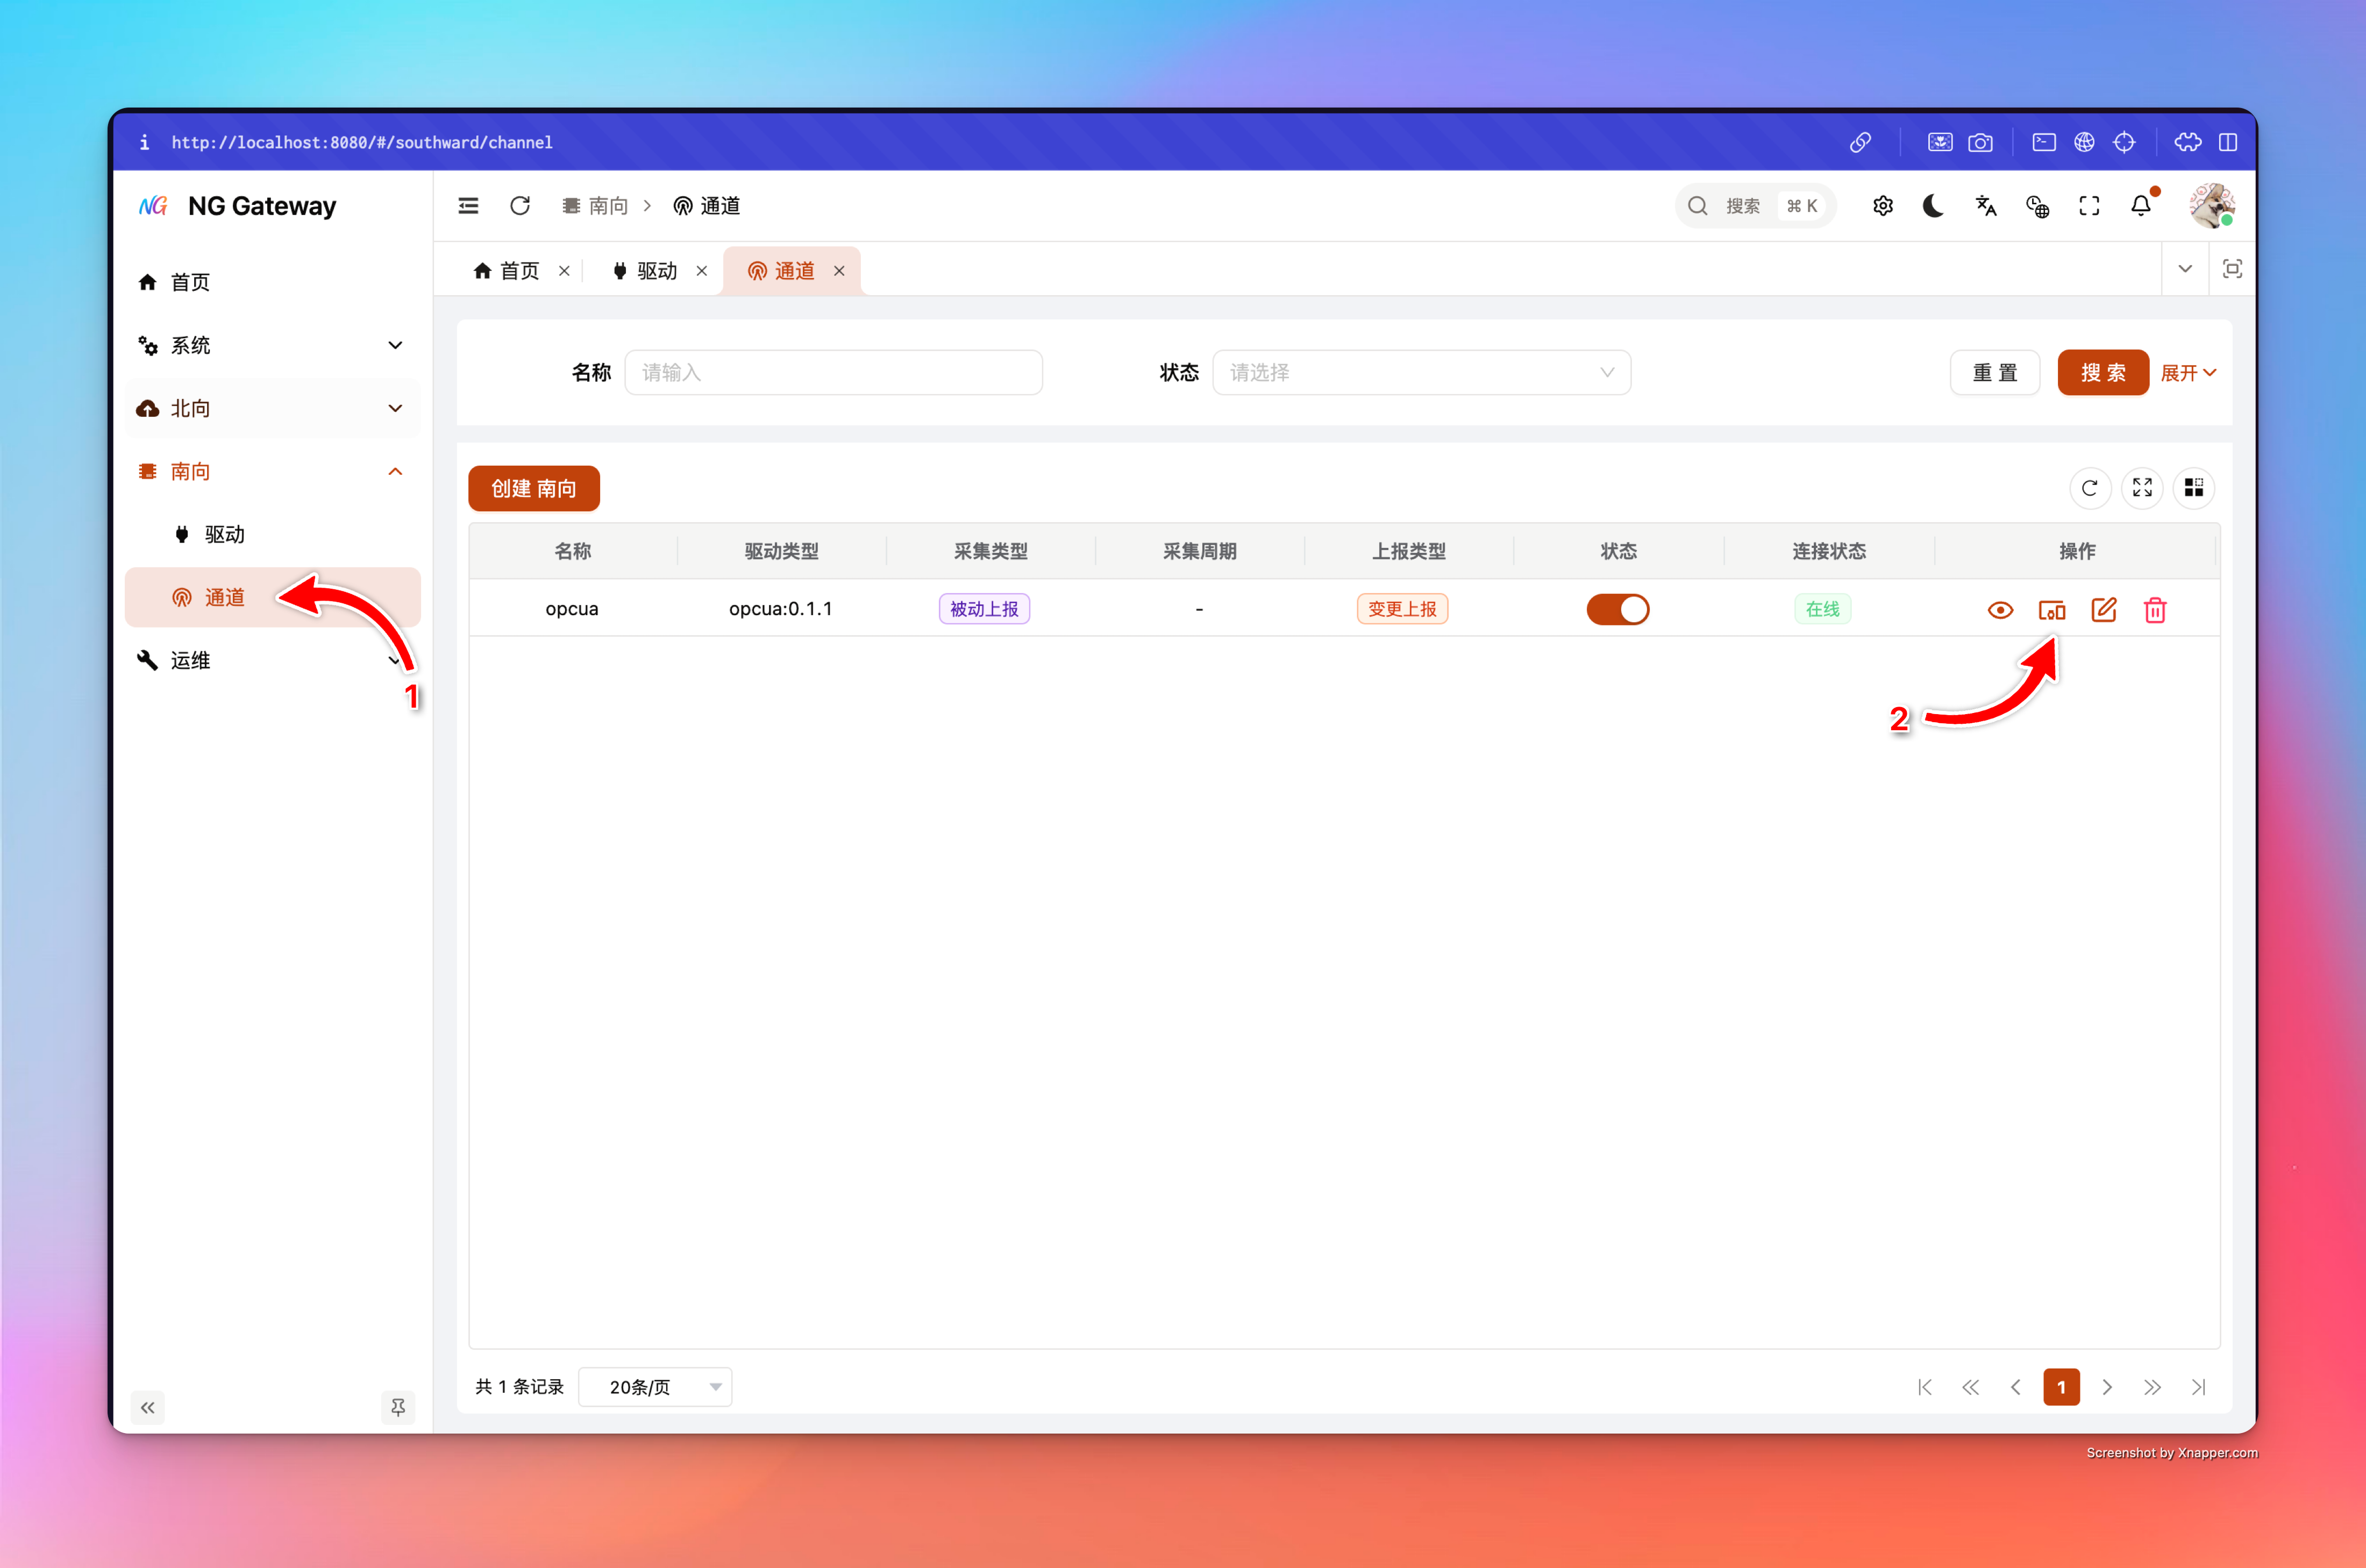The image size is (2366, 1568).
Task: Open table column settings grid icon
Action: 2193,488
